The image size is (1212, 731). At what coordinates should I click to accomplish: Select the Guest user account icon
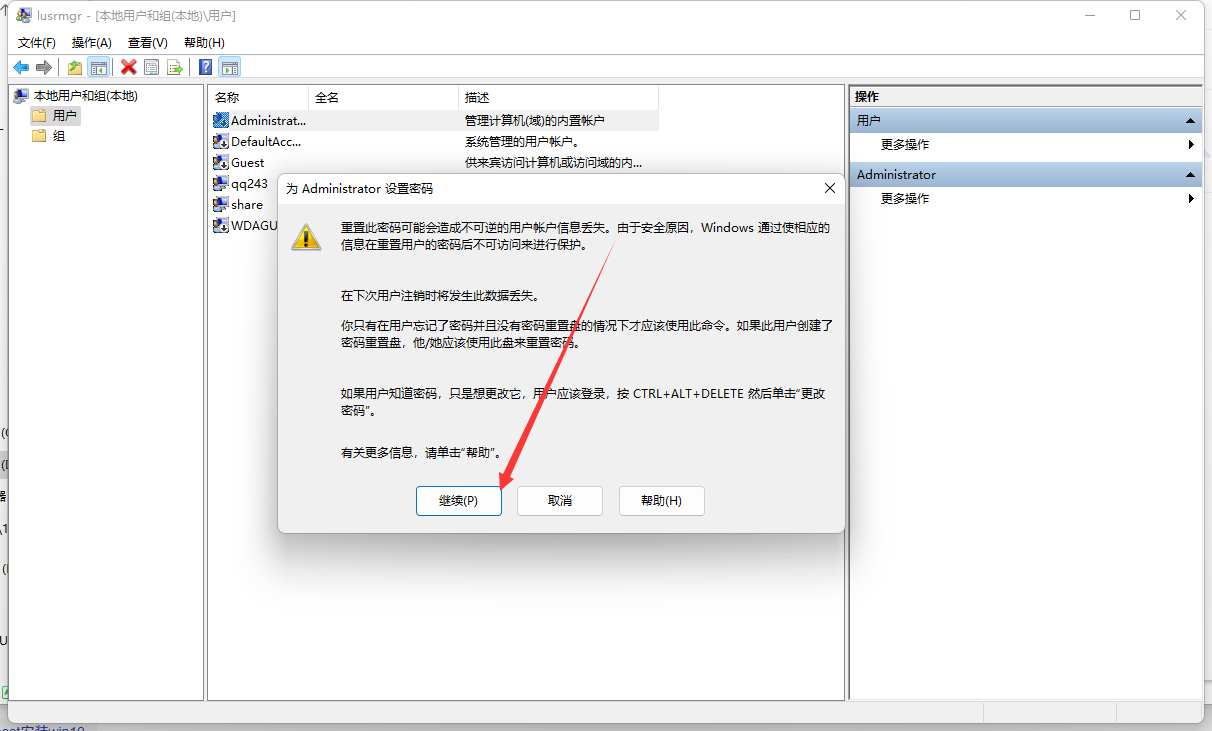pyautogui.click(x=221, y=162)
